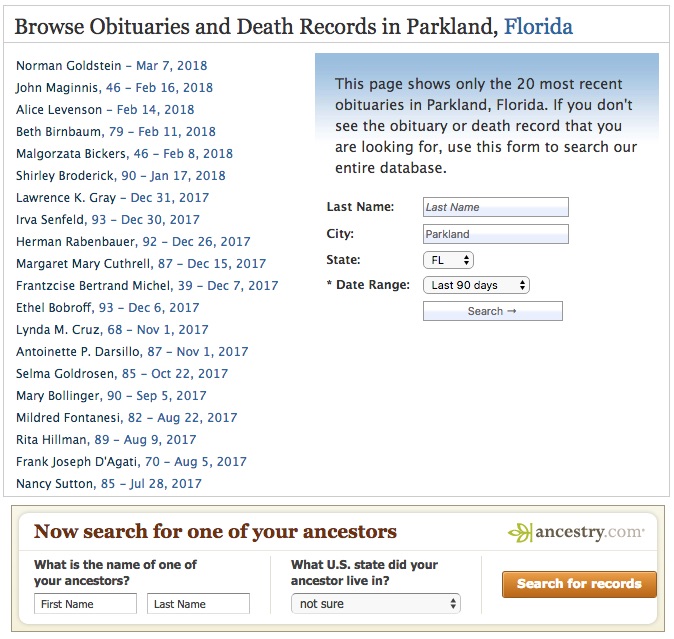Image resolution: width=674 pixels, height=639 pixels.
Task: Open John Maginnis obituary entry
Action: coord(114,88)
